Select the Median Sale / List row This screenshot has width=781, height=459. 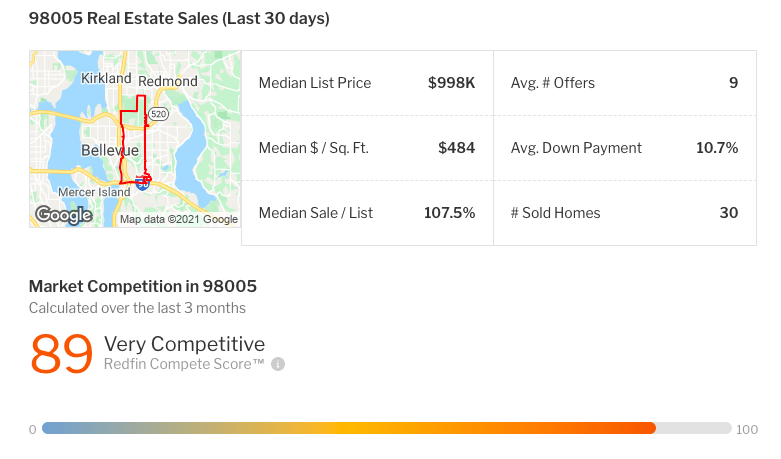(x=367, y=213)
